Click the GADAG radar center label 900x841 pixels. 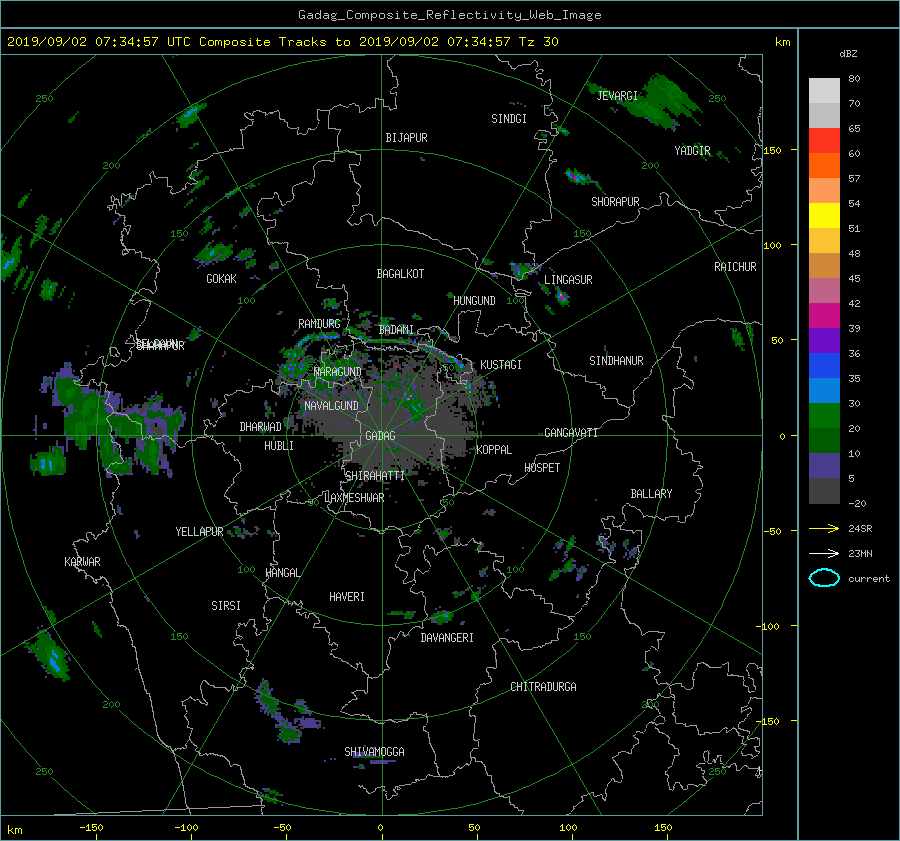(380, 436)
